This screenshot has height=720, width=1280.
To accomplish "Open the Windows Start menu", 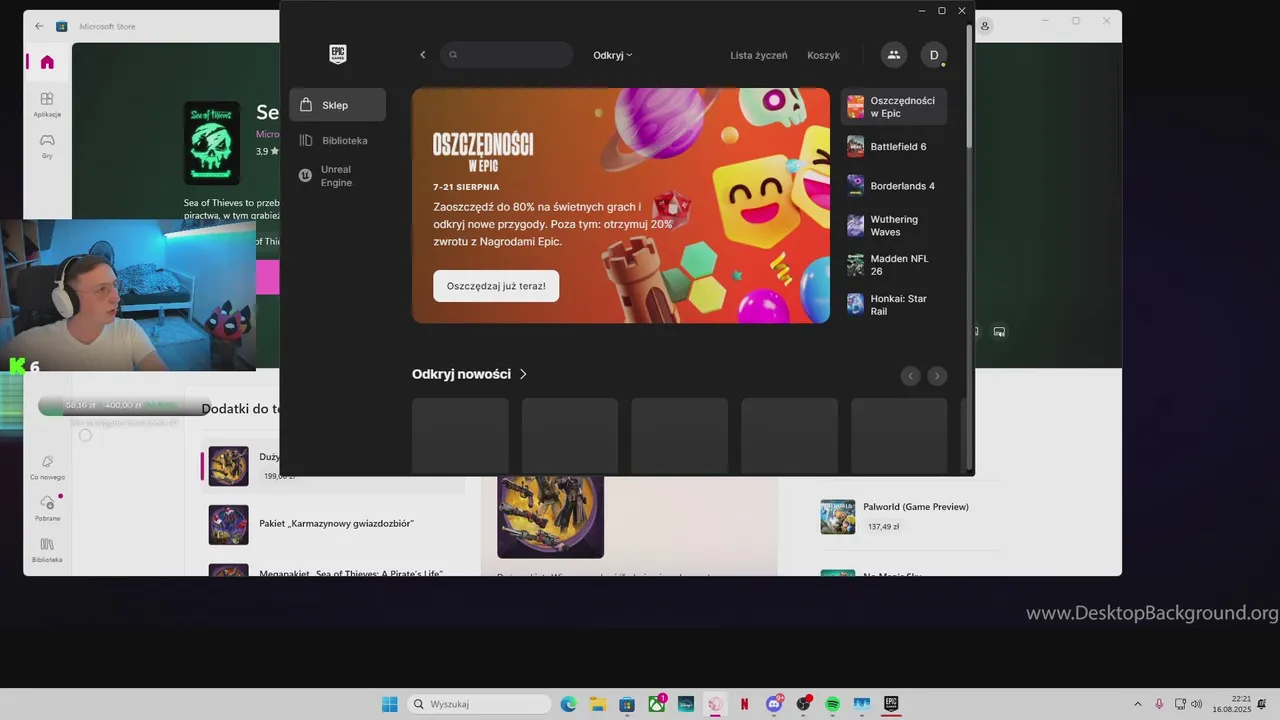I will click(x=390, y=704).
